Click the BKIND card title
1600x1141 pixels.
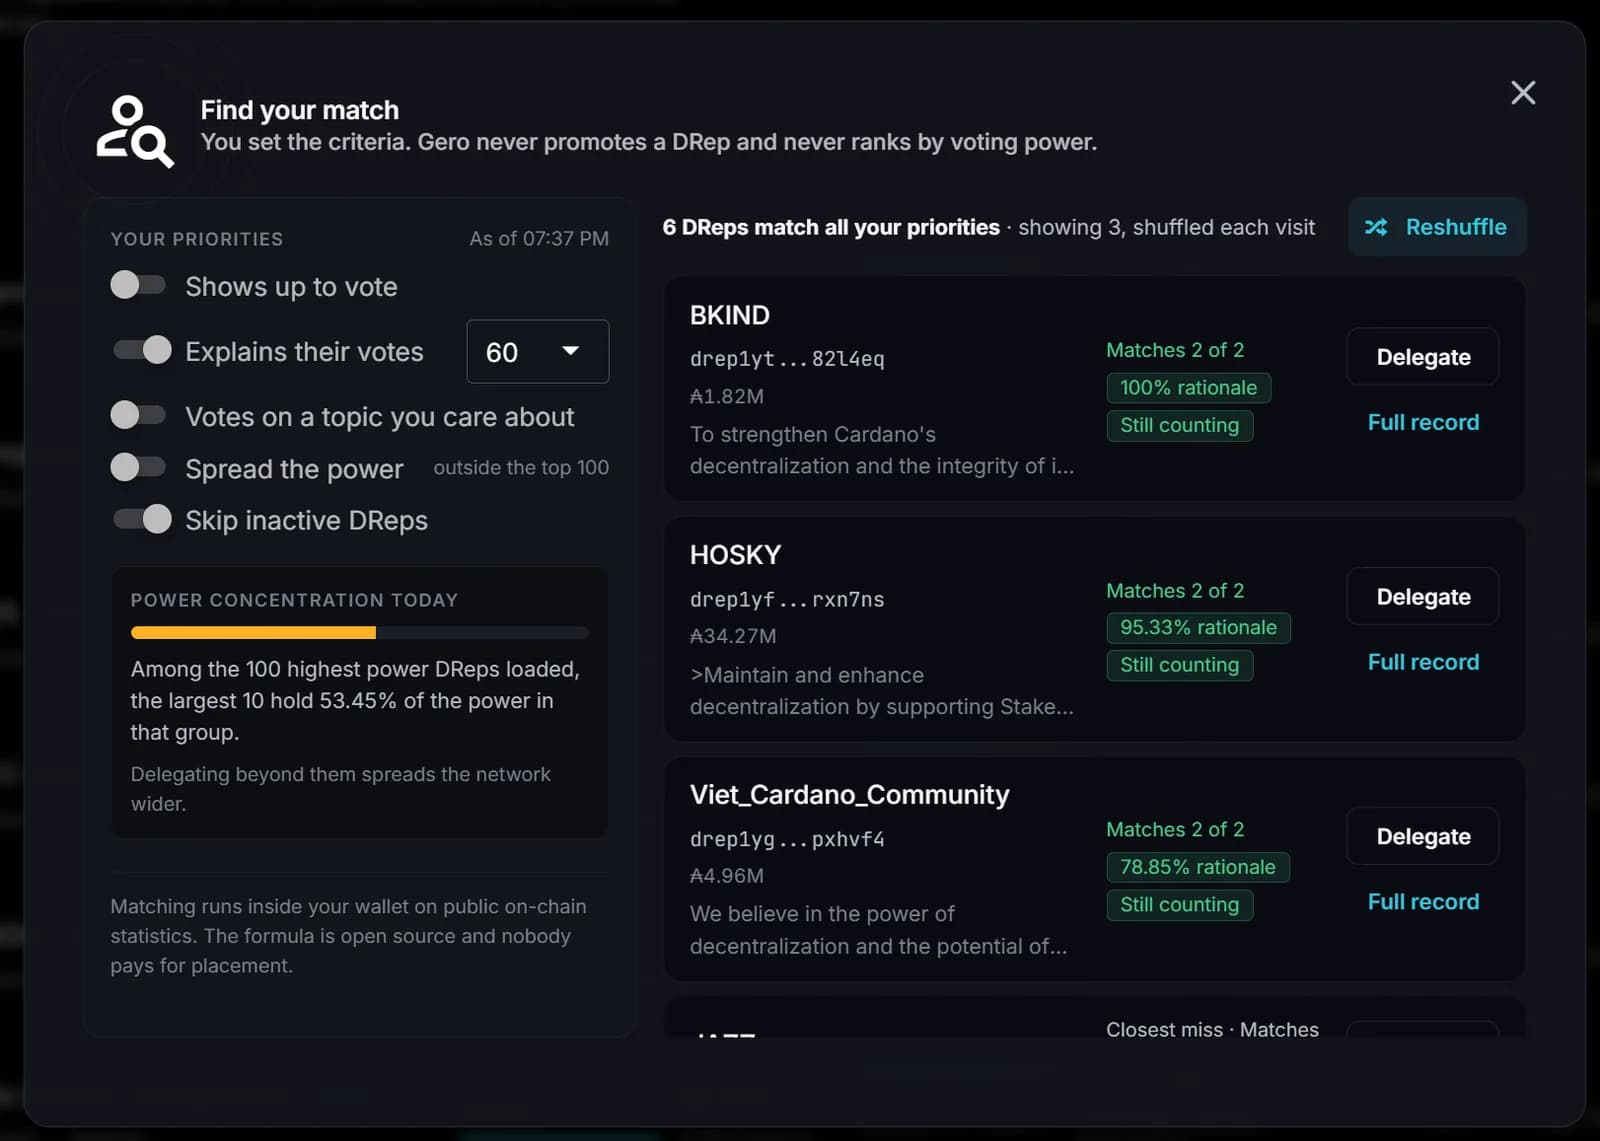point(730,315)
